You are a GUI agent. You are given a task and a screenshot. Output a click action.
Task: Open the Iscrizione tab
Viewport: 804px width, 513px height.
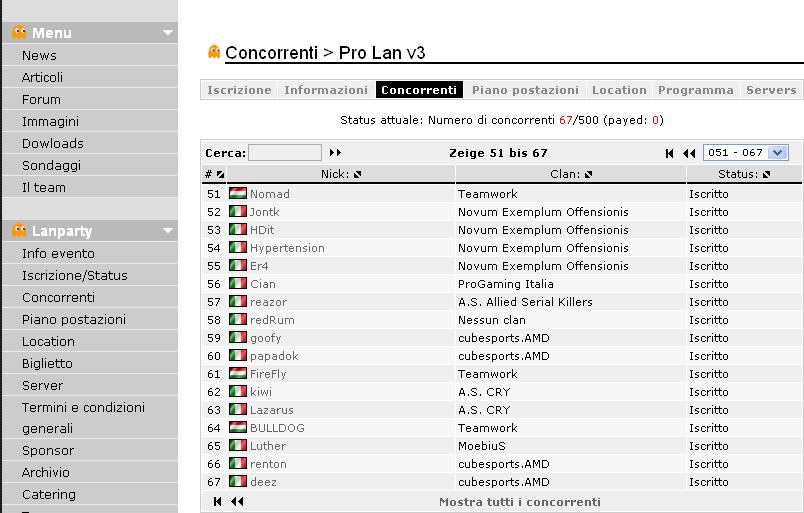[239, 90]
